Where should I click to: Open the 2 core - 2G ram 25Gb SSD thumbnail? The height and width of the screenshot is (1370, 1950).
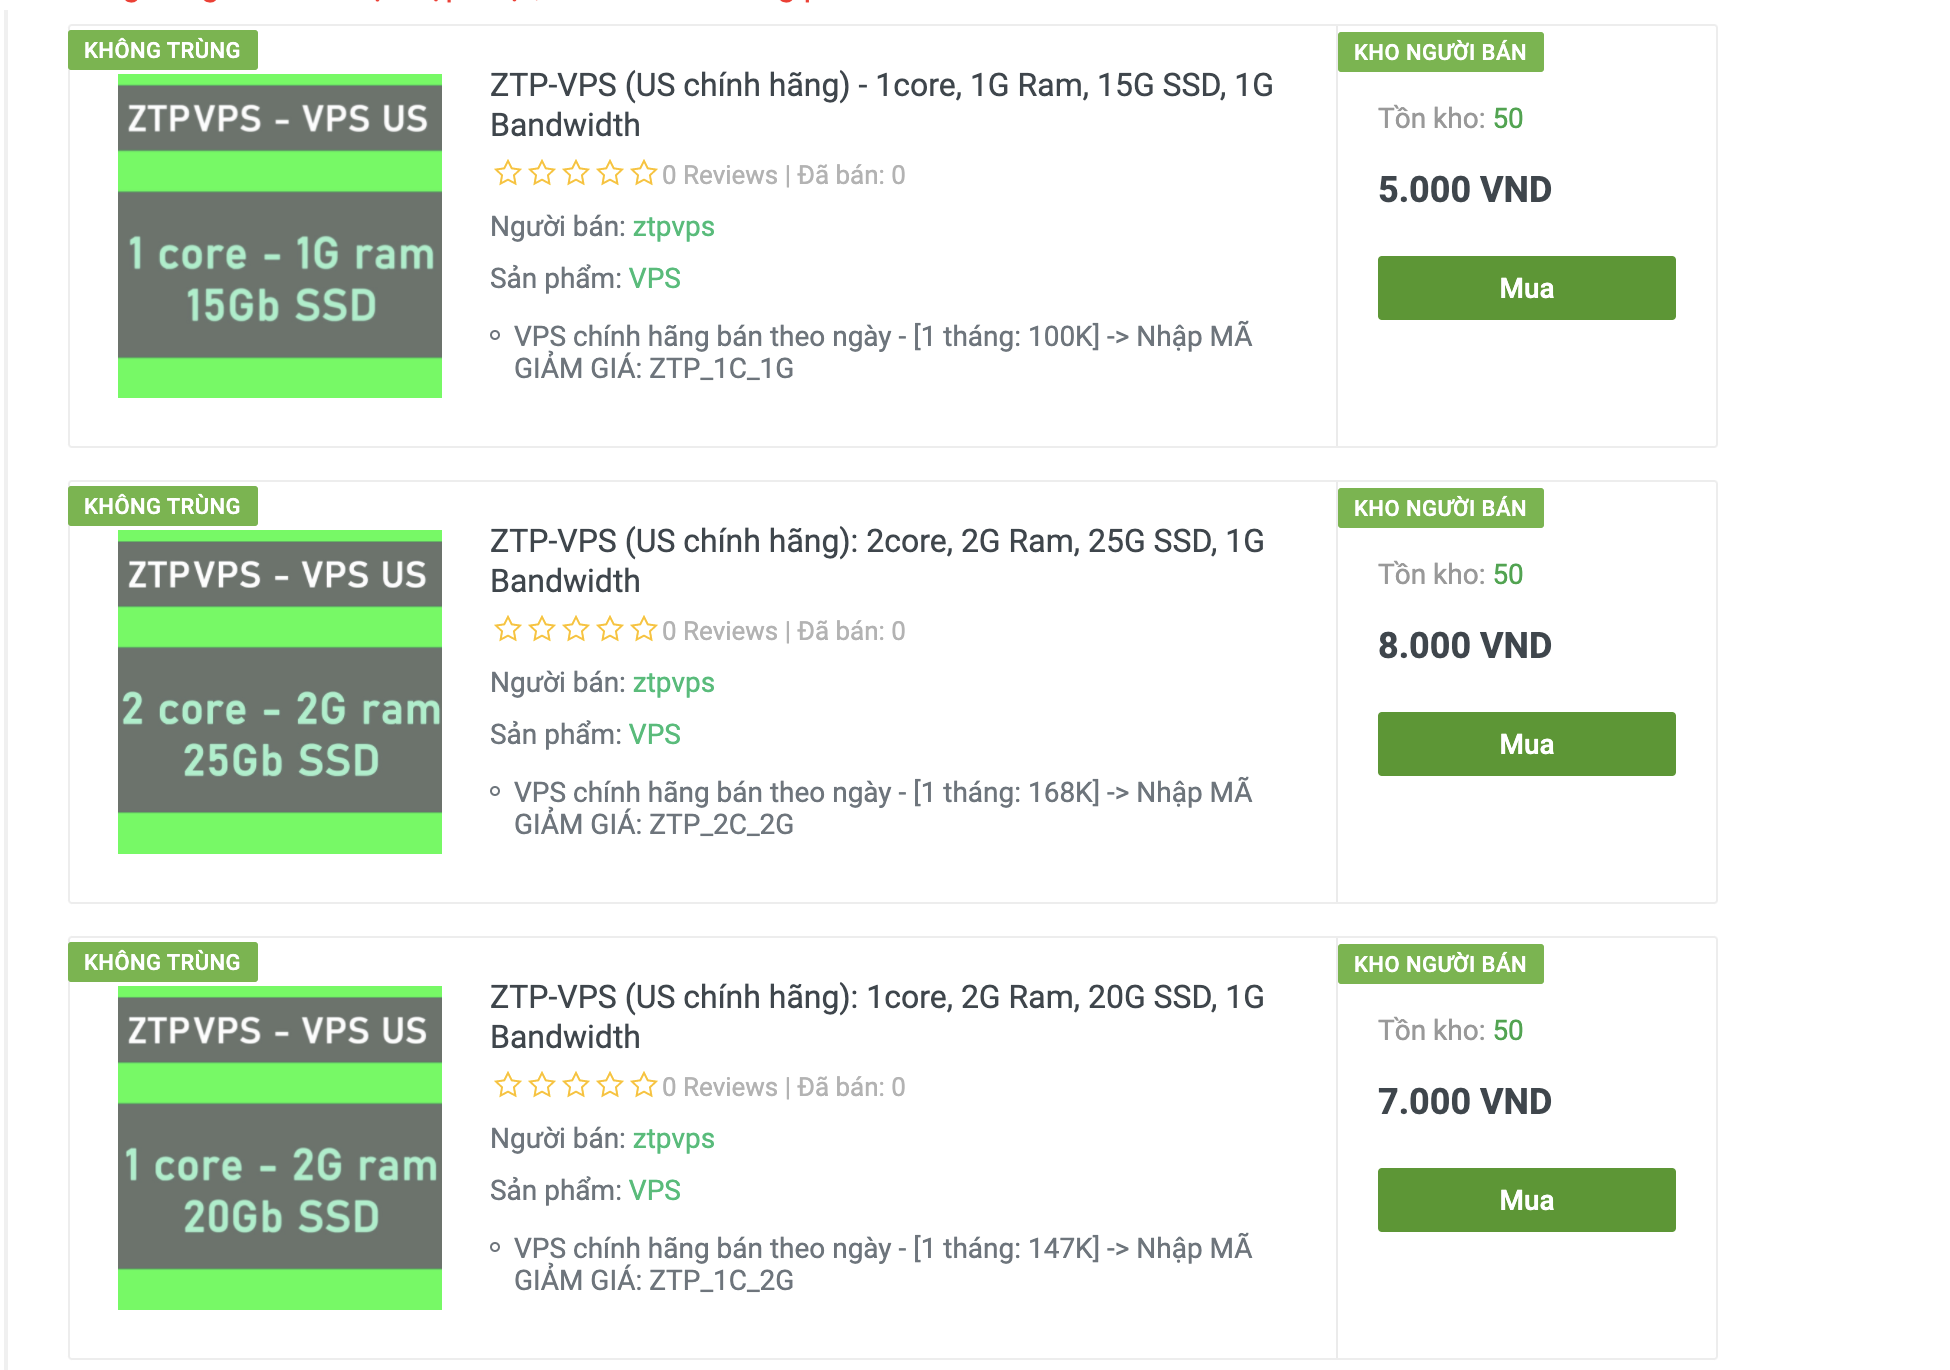[x=280, y=692]
